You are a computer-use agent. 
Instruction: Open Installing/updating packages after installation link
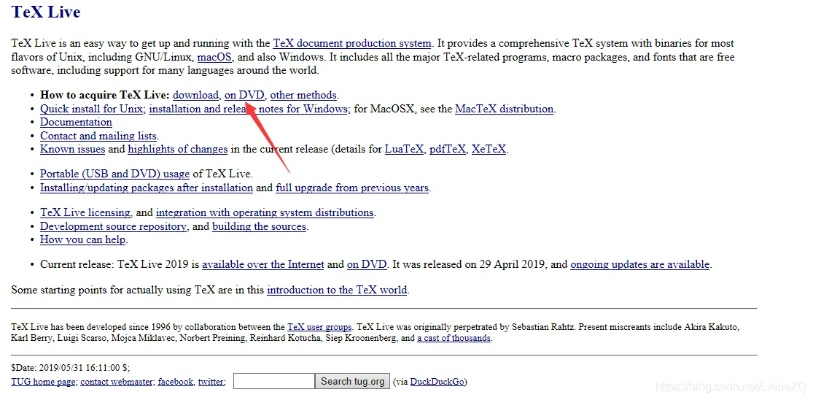click(146, 187)
